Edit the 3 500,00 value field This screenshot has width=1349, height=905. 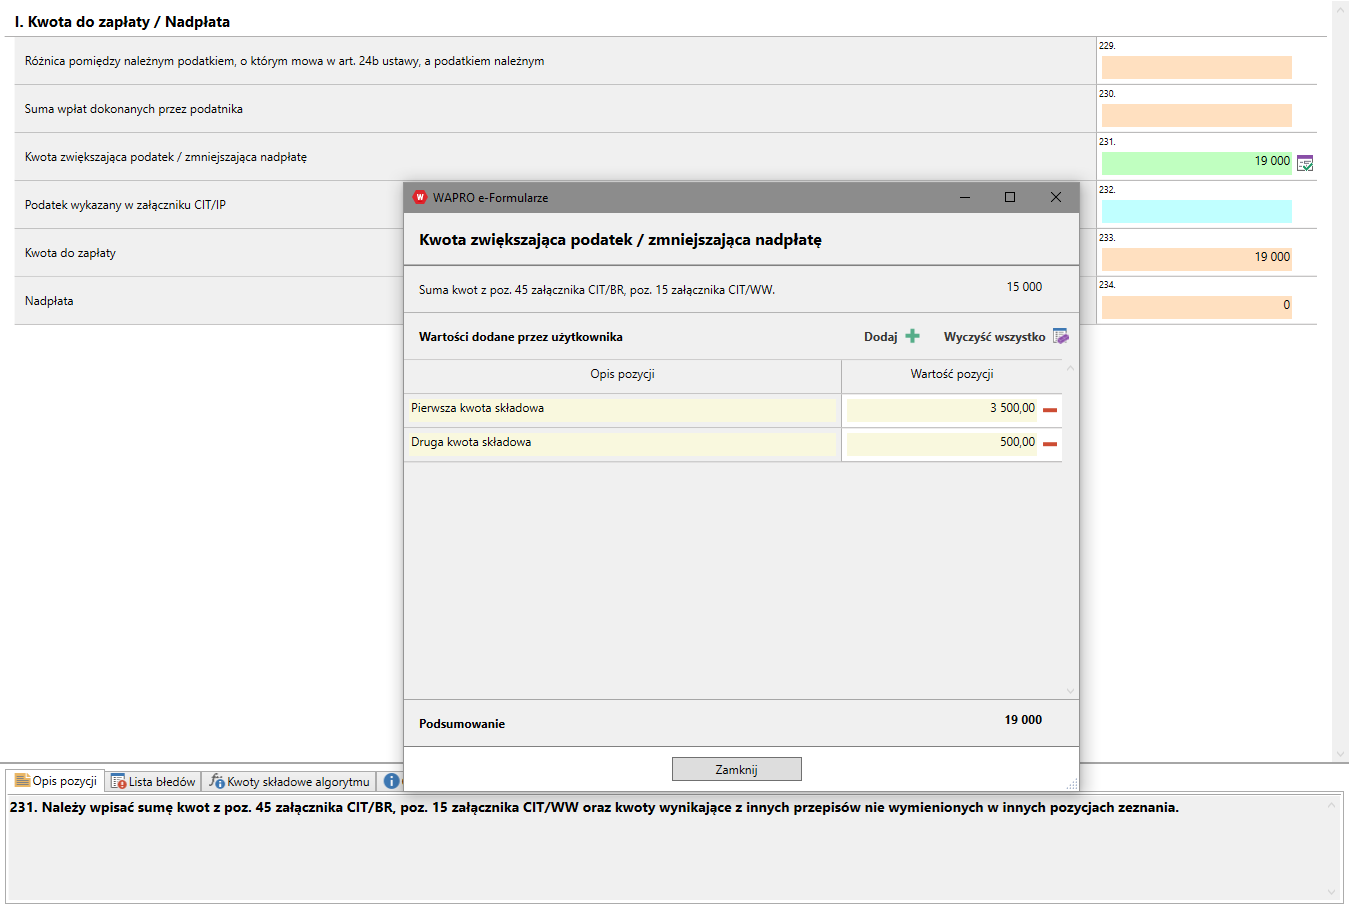[x=941, y=409]
